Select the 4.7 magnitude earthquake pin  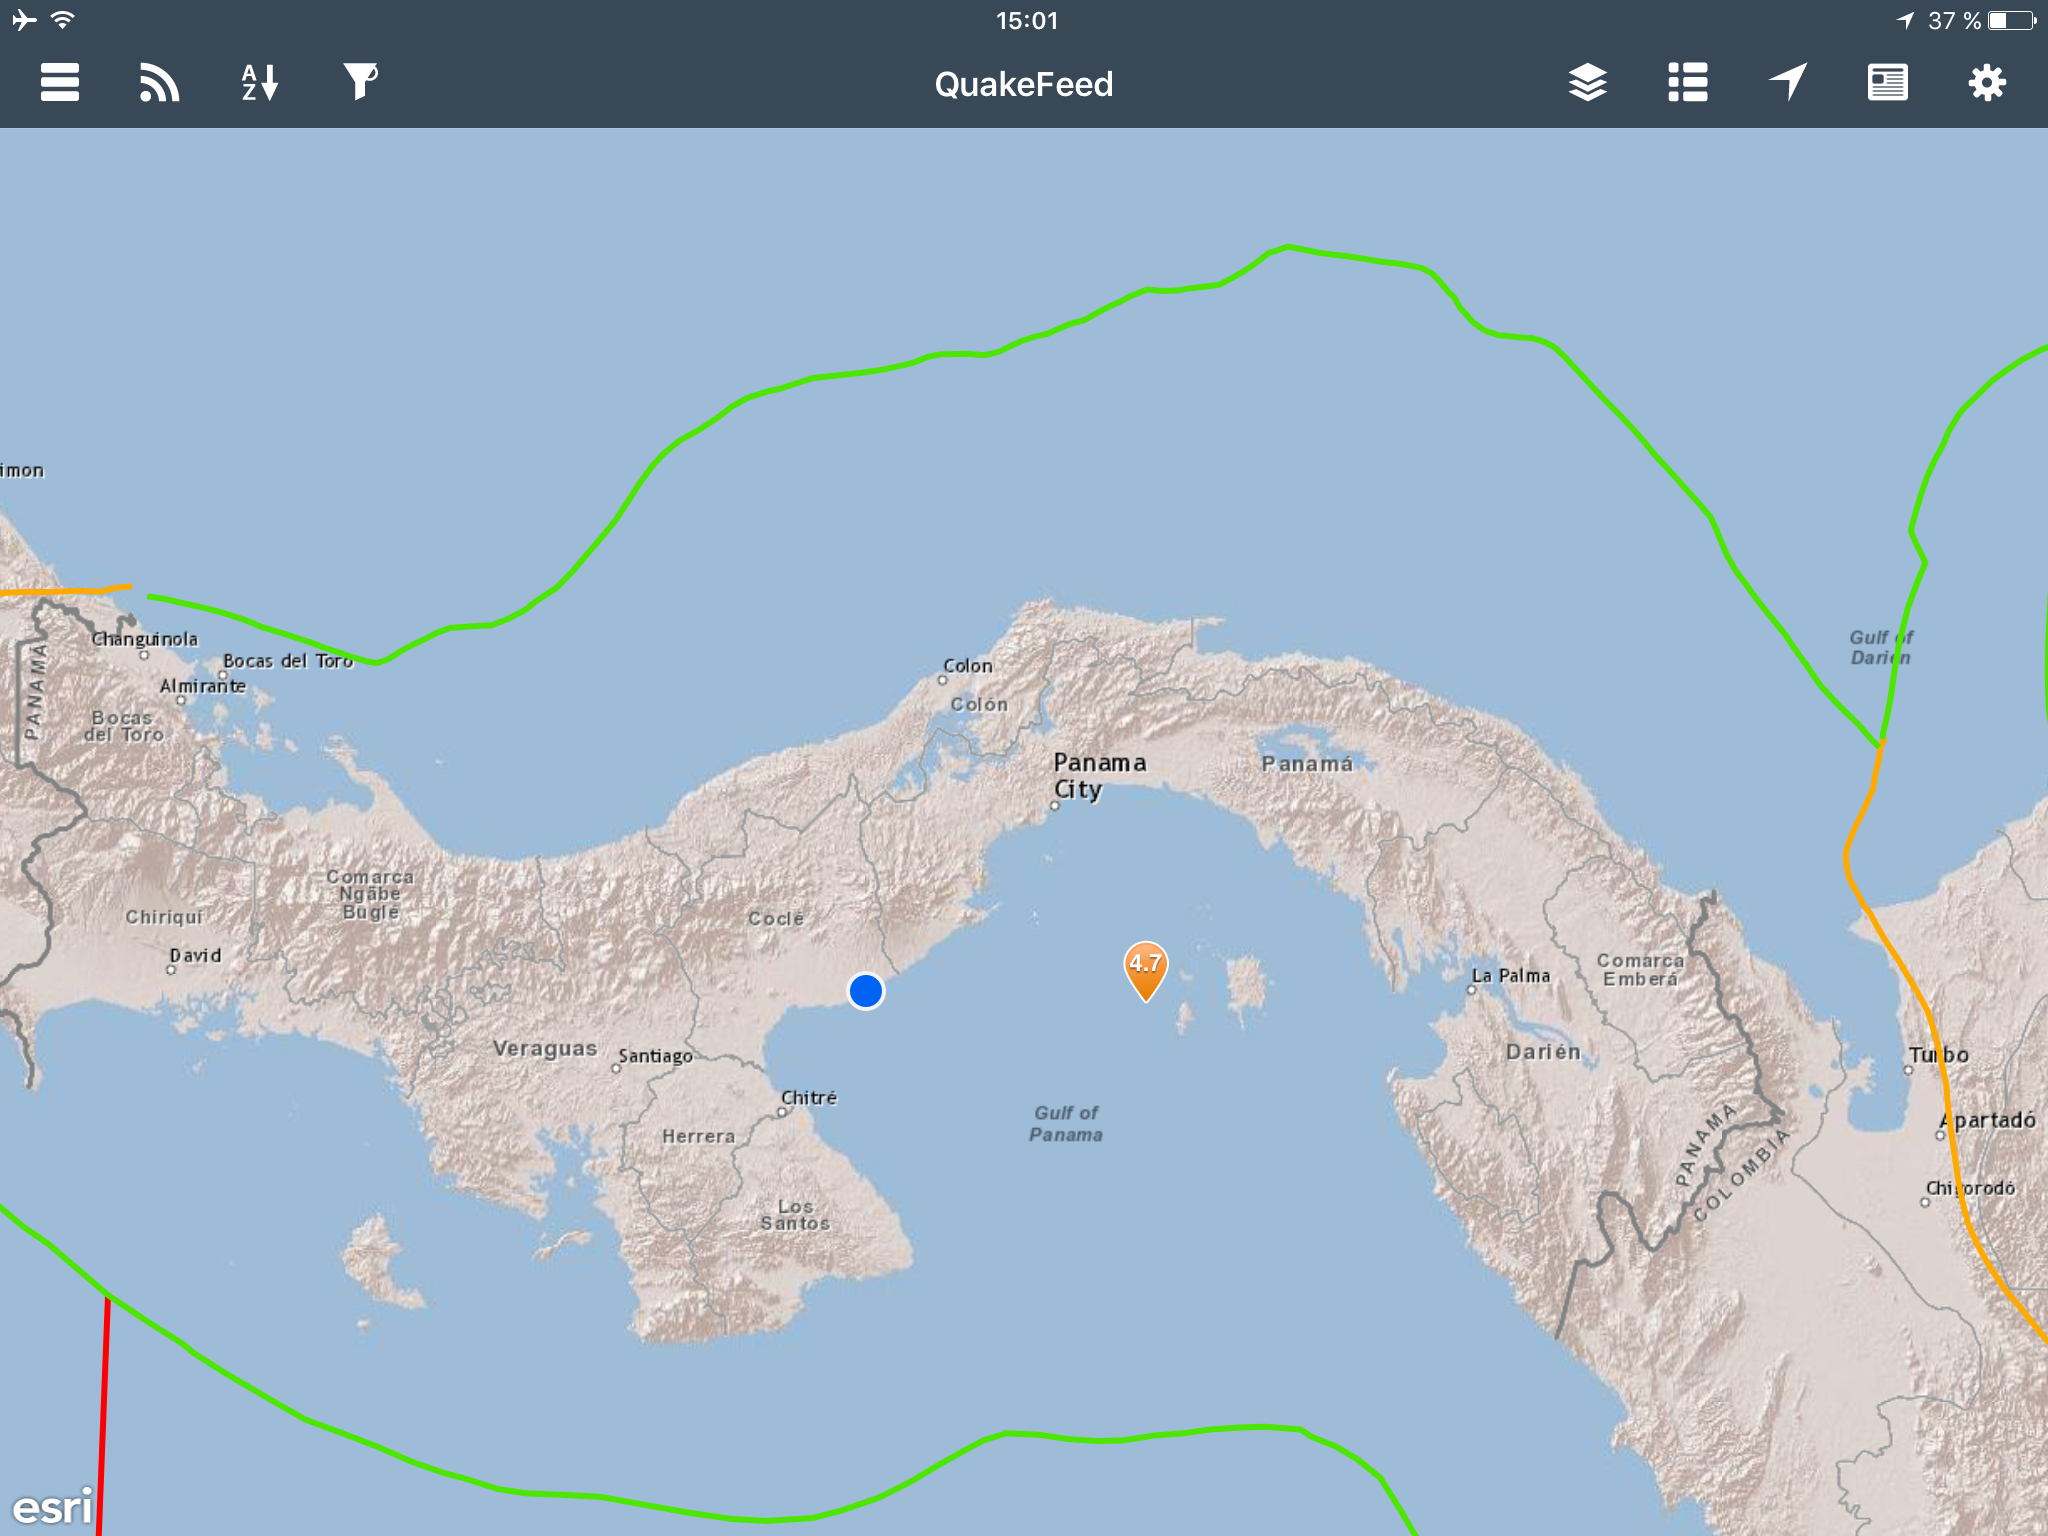[1145, 968]
